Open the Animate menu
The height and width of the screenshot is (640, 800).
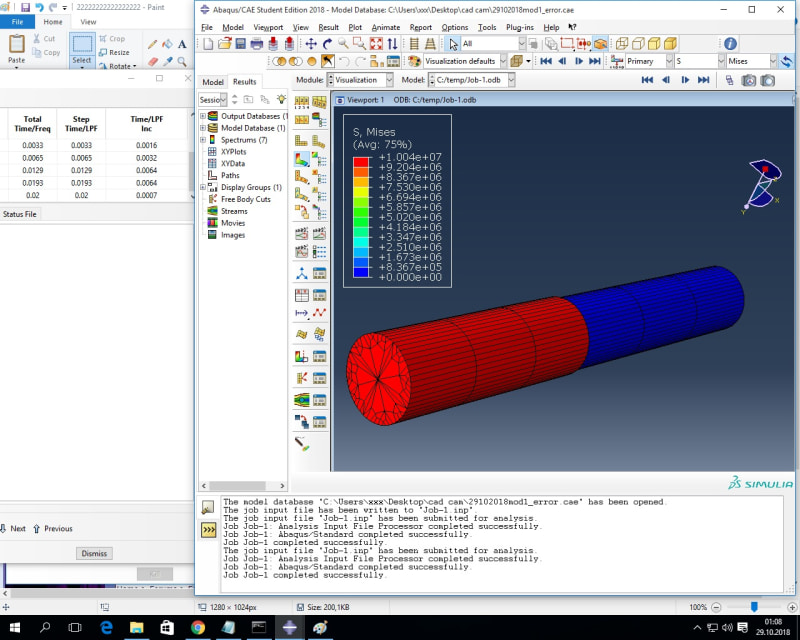(x=386, y=27)
